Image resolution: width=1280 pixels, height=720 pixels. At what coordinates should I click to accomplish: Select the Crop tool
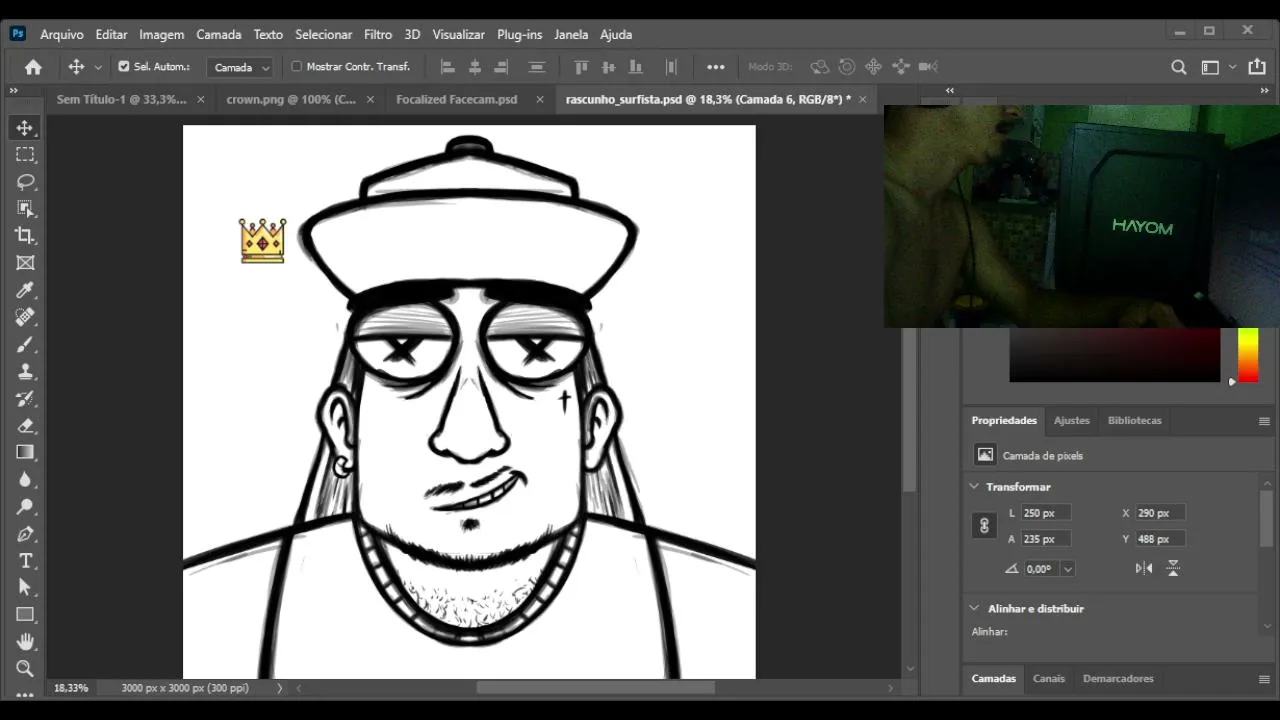[x=25, y=235]
